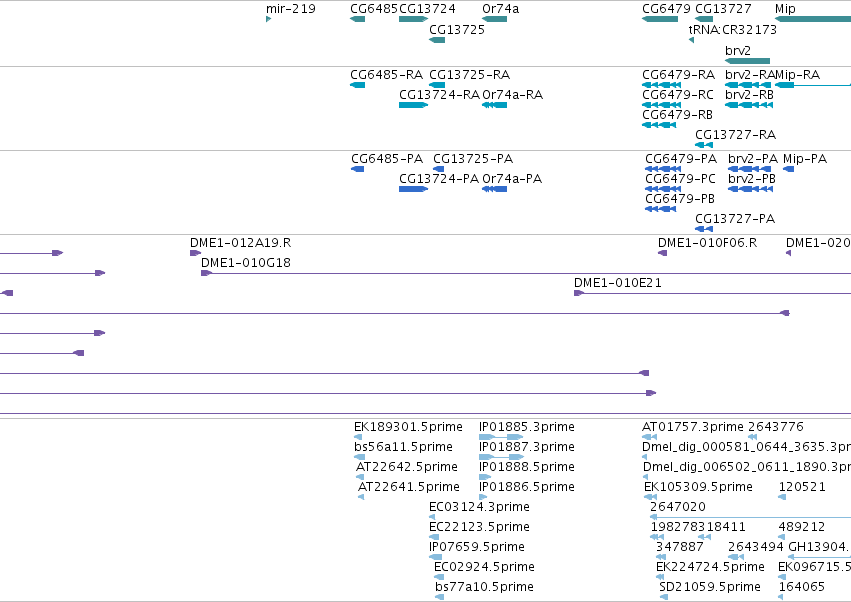The width and height of the screenshot is (851, 602).
Task: Select transcript Or74a-RA
Action: tap(512, 94)
